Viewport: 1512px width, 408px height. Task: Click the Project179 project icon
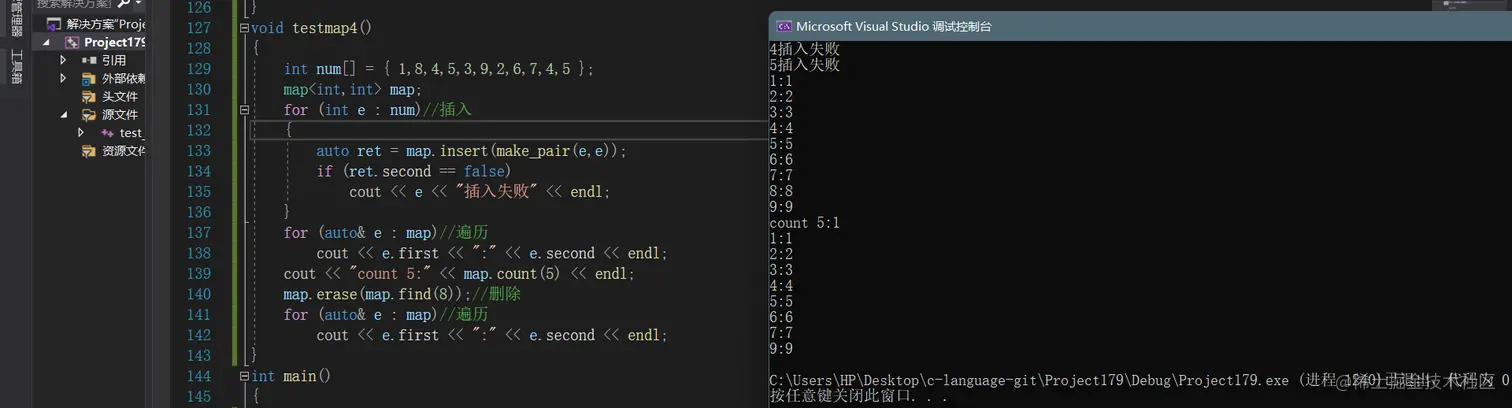click(x=71, y=43)
